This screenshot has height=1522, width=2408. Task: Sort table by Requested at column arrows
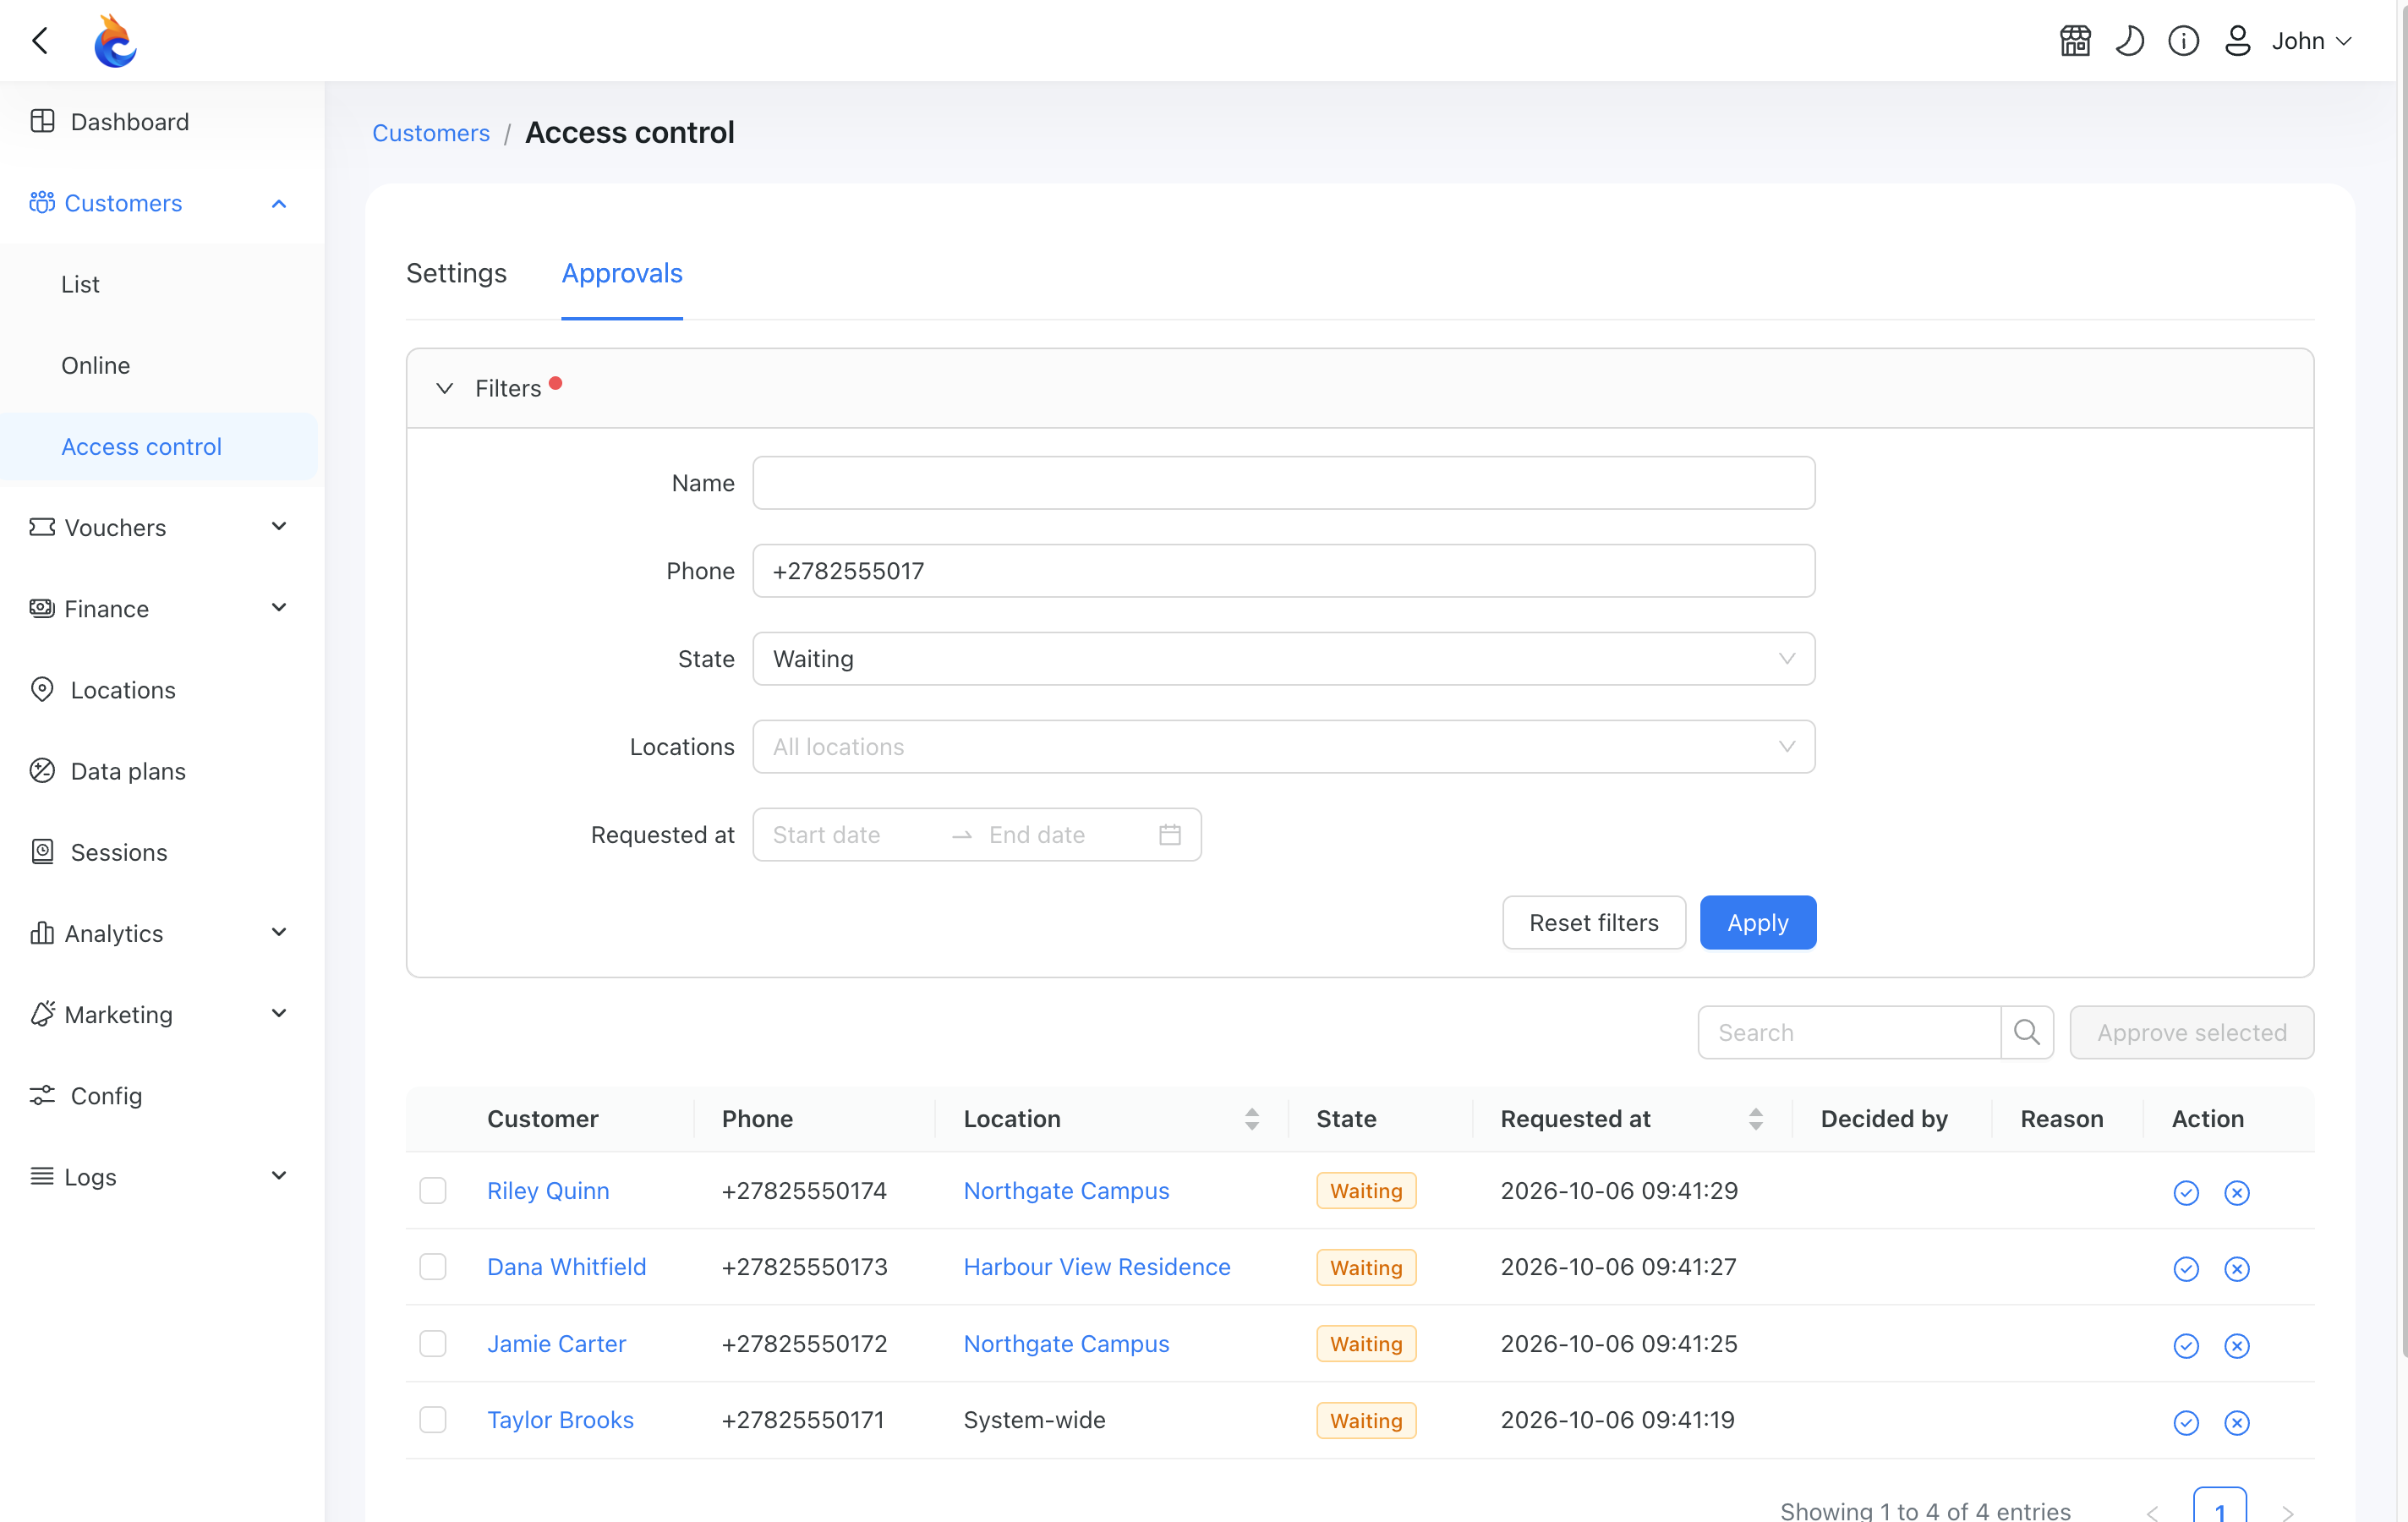(x=1755, y=1119)
